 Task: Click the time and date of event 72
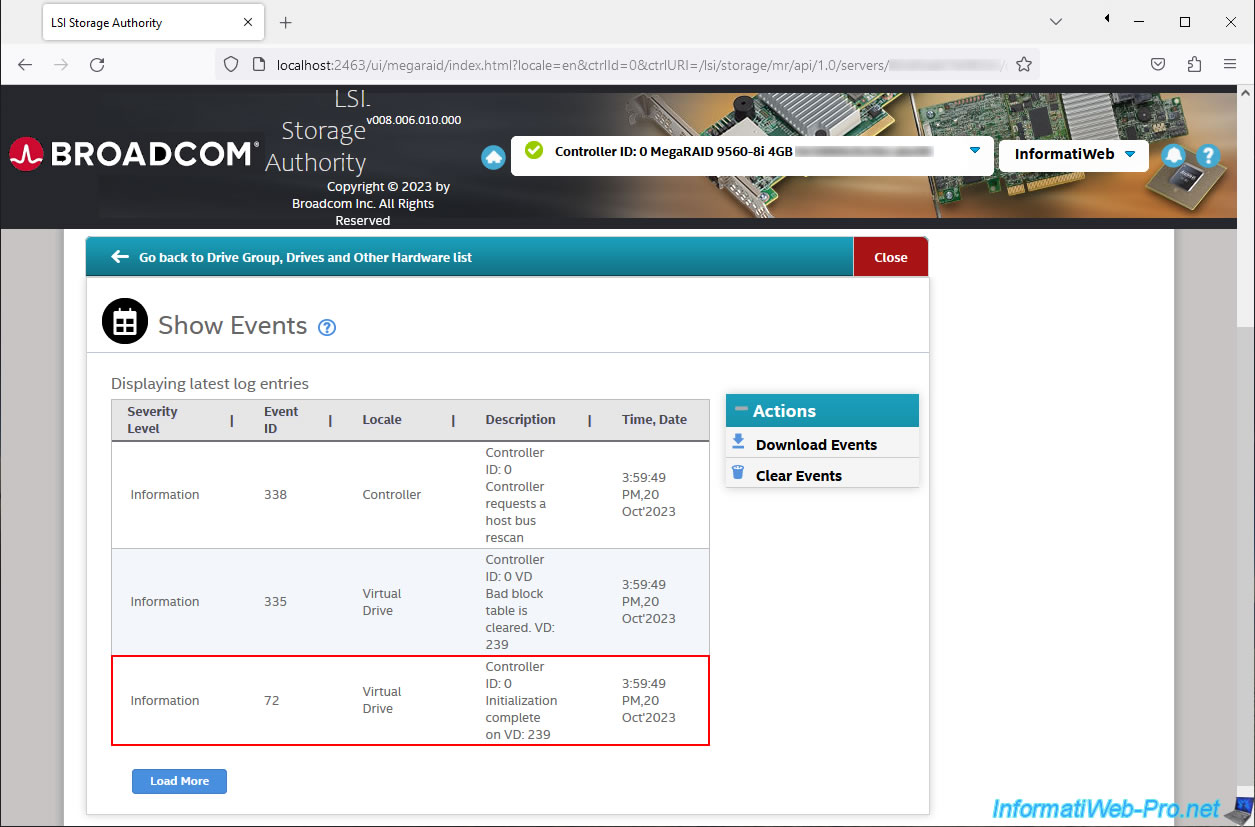[649, 701]
